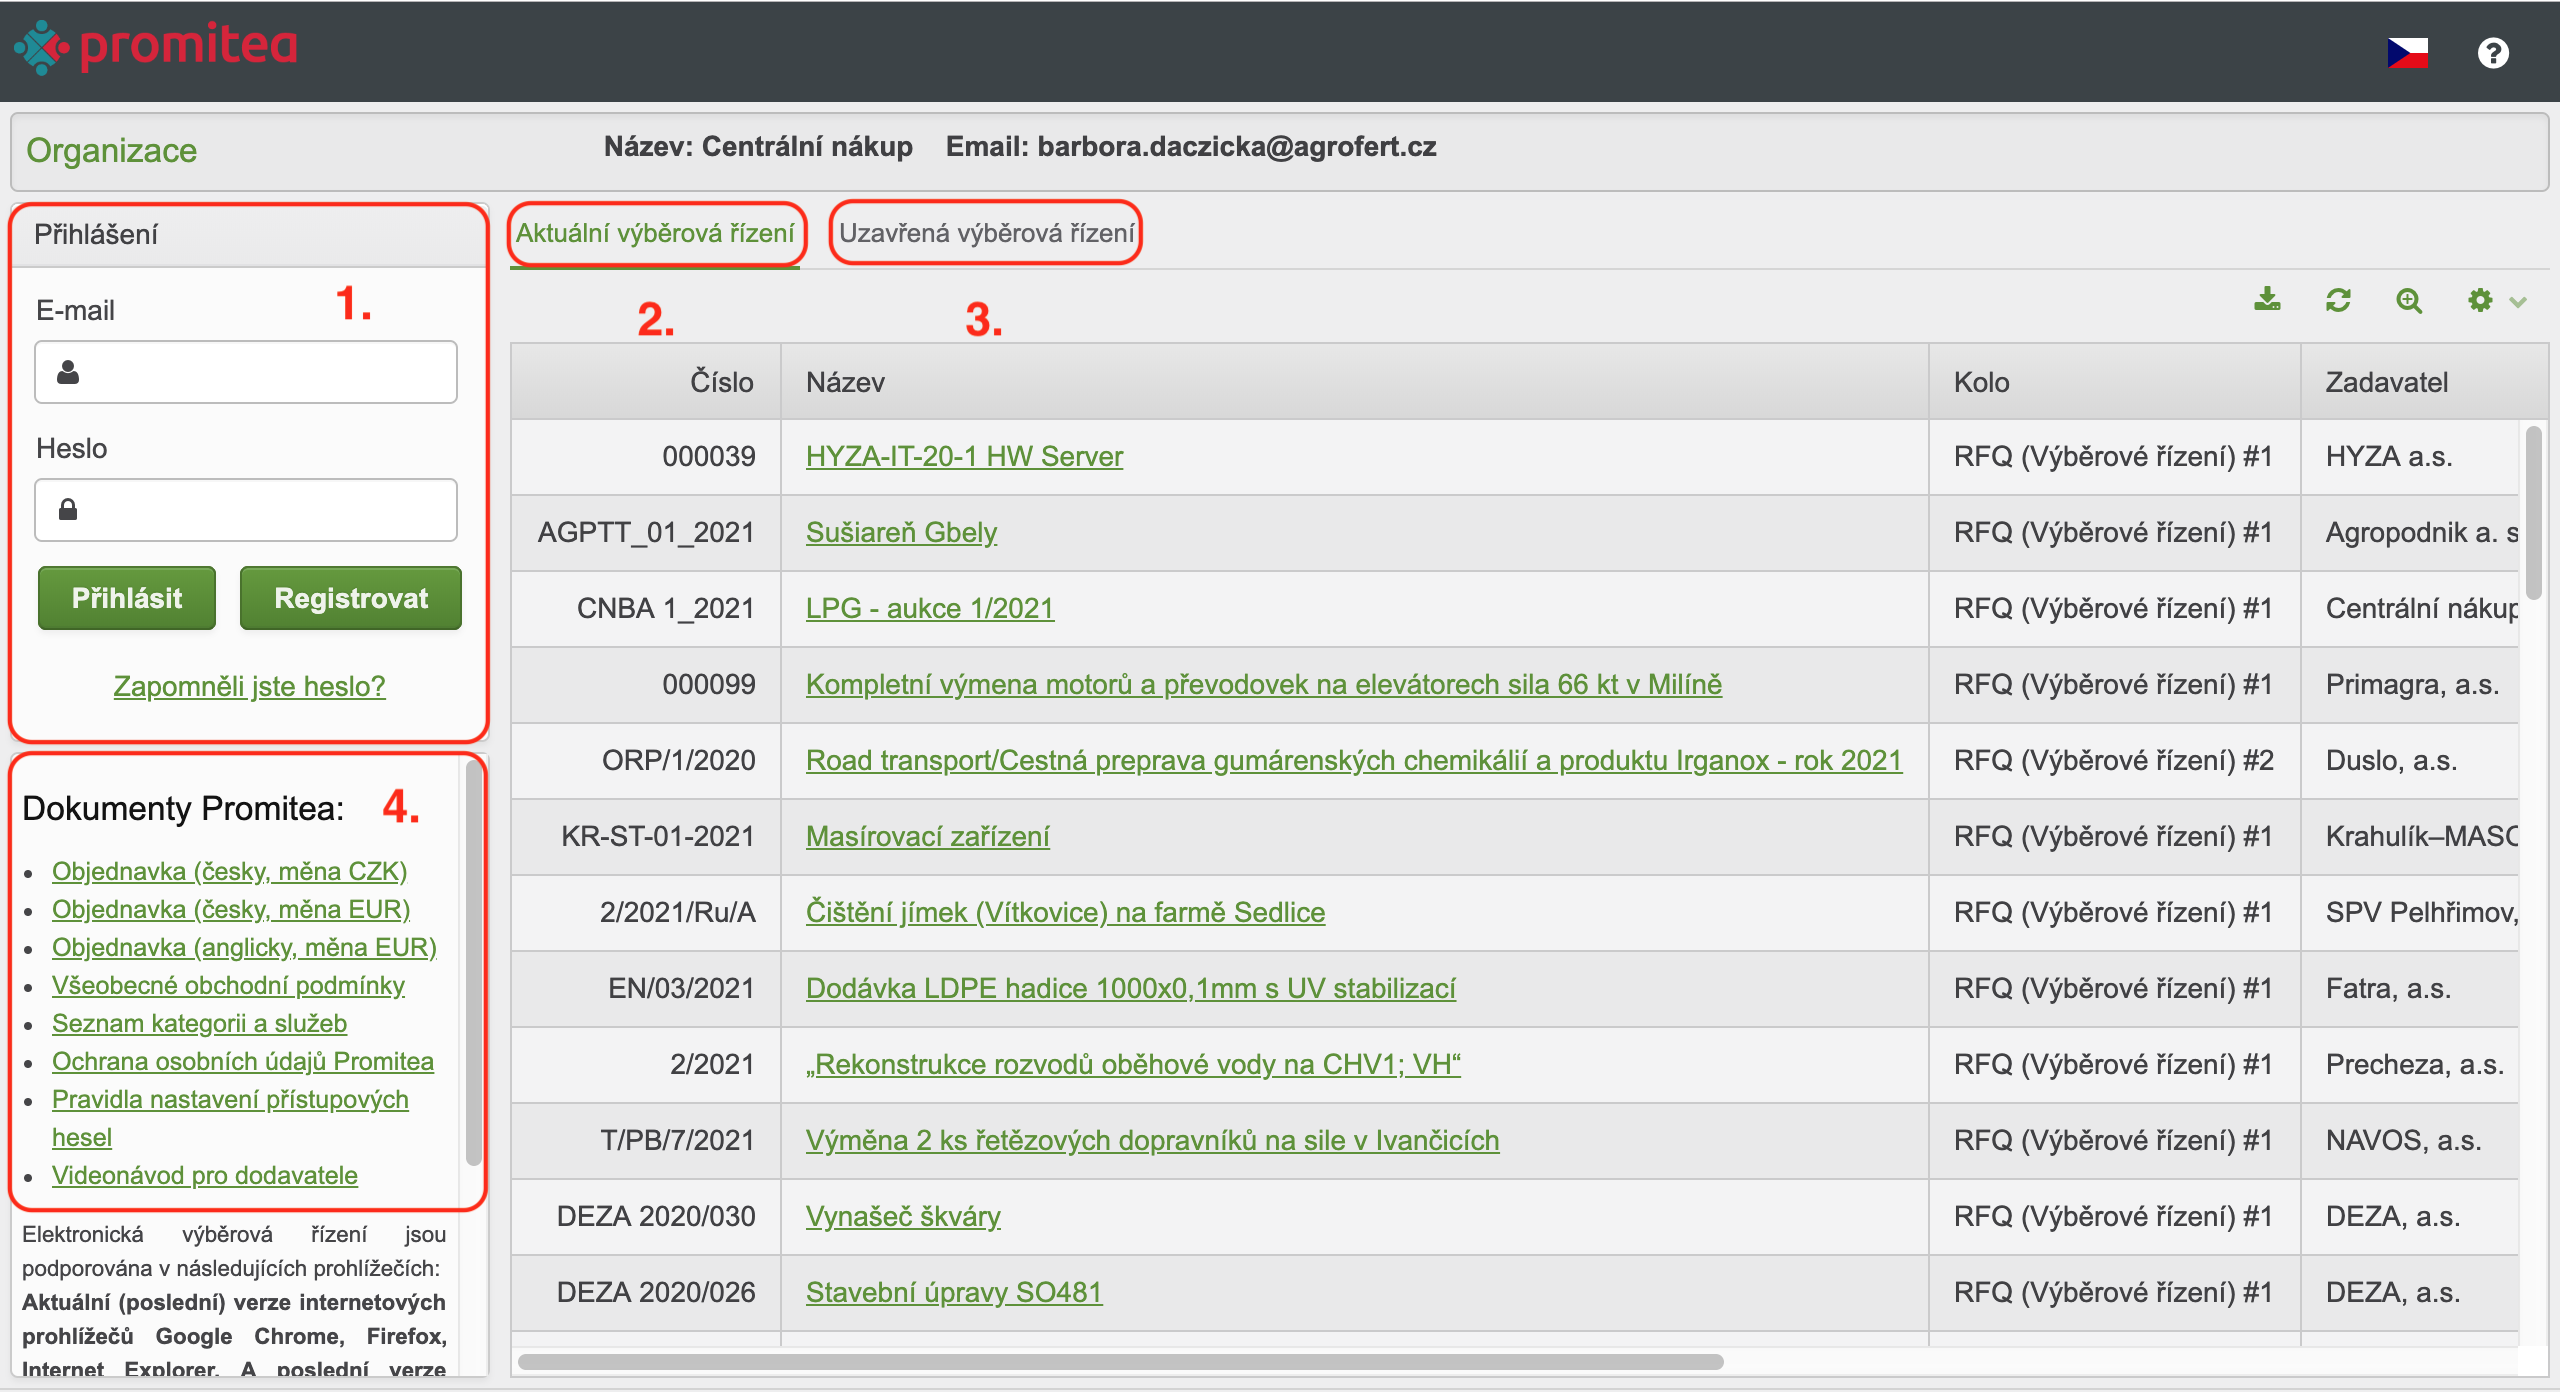This screenshot has height=1392, width=2560.
Task: Click the Promitea logo
Action: [x=156, y=46]
